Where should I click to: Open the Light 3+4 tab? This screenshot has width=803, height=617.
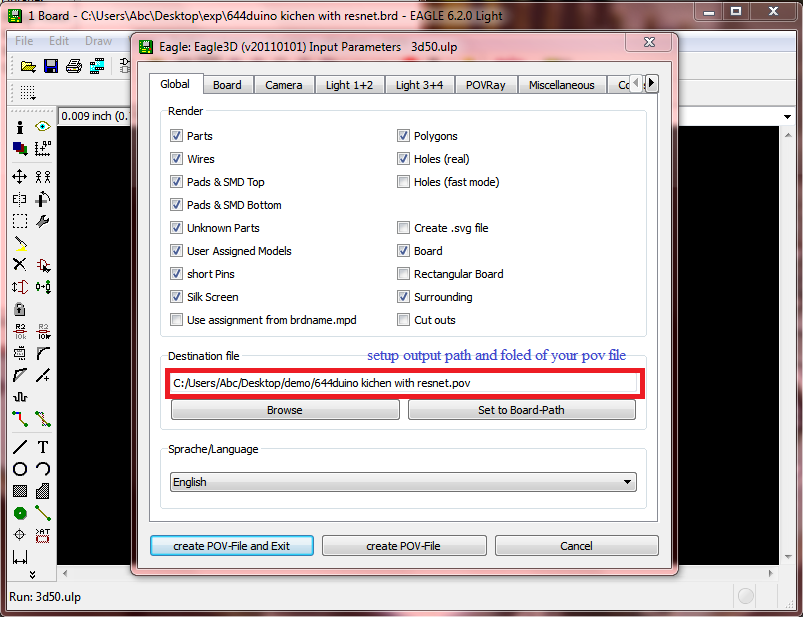point(419,85)
